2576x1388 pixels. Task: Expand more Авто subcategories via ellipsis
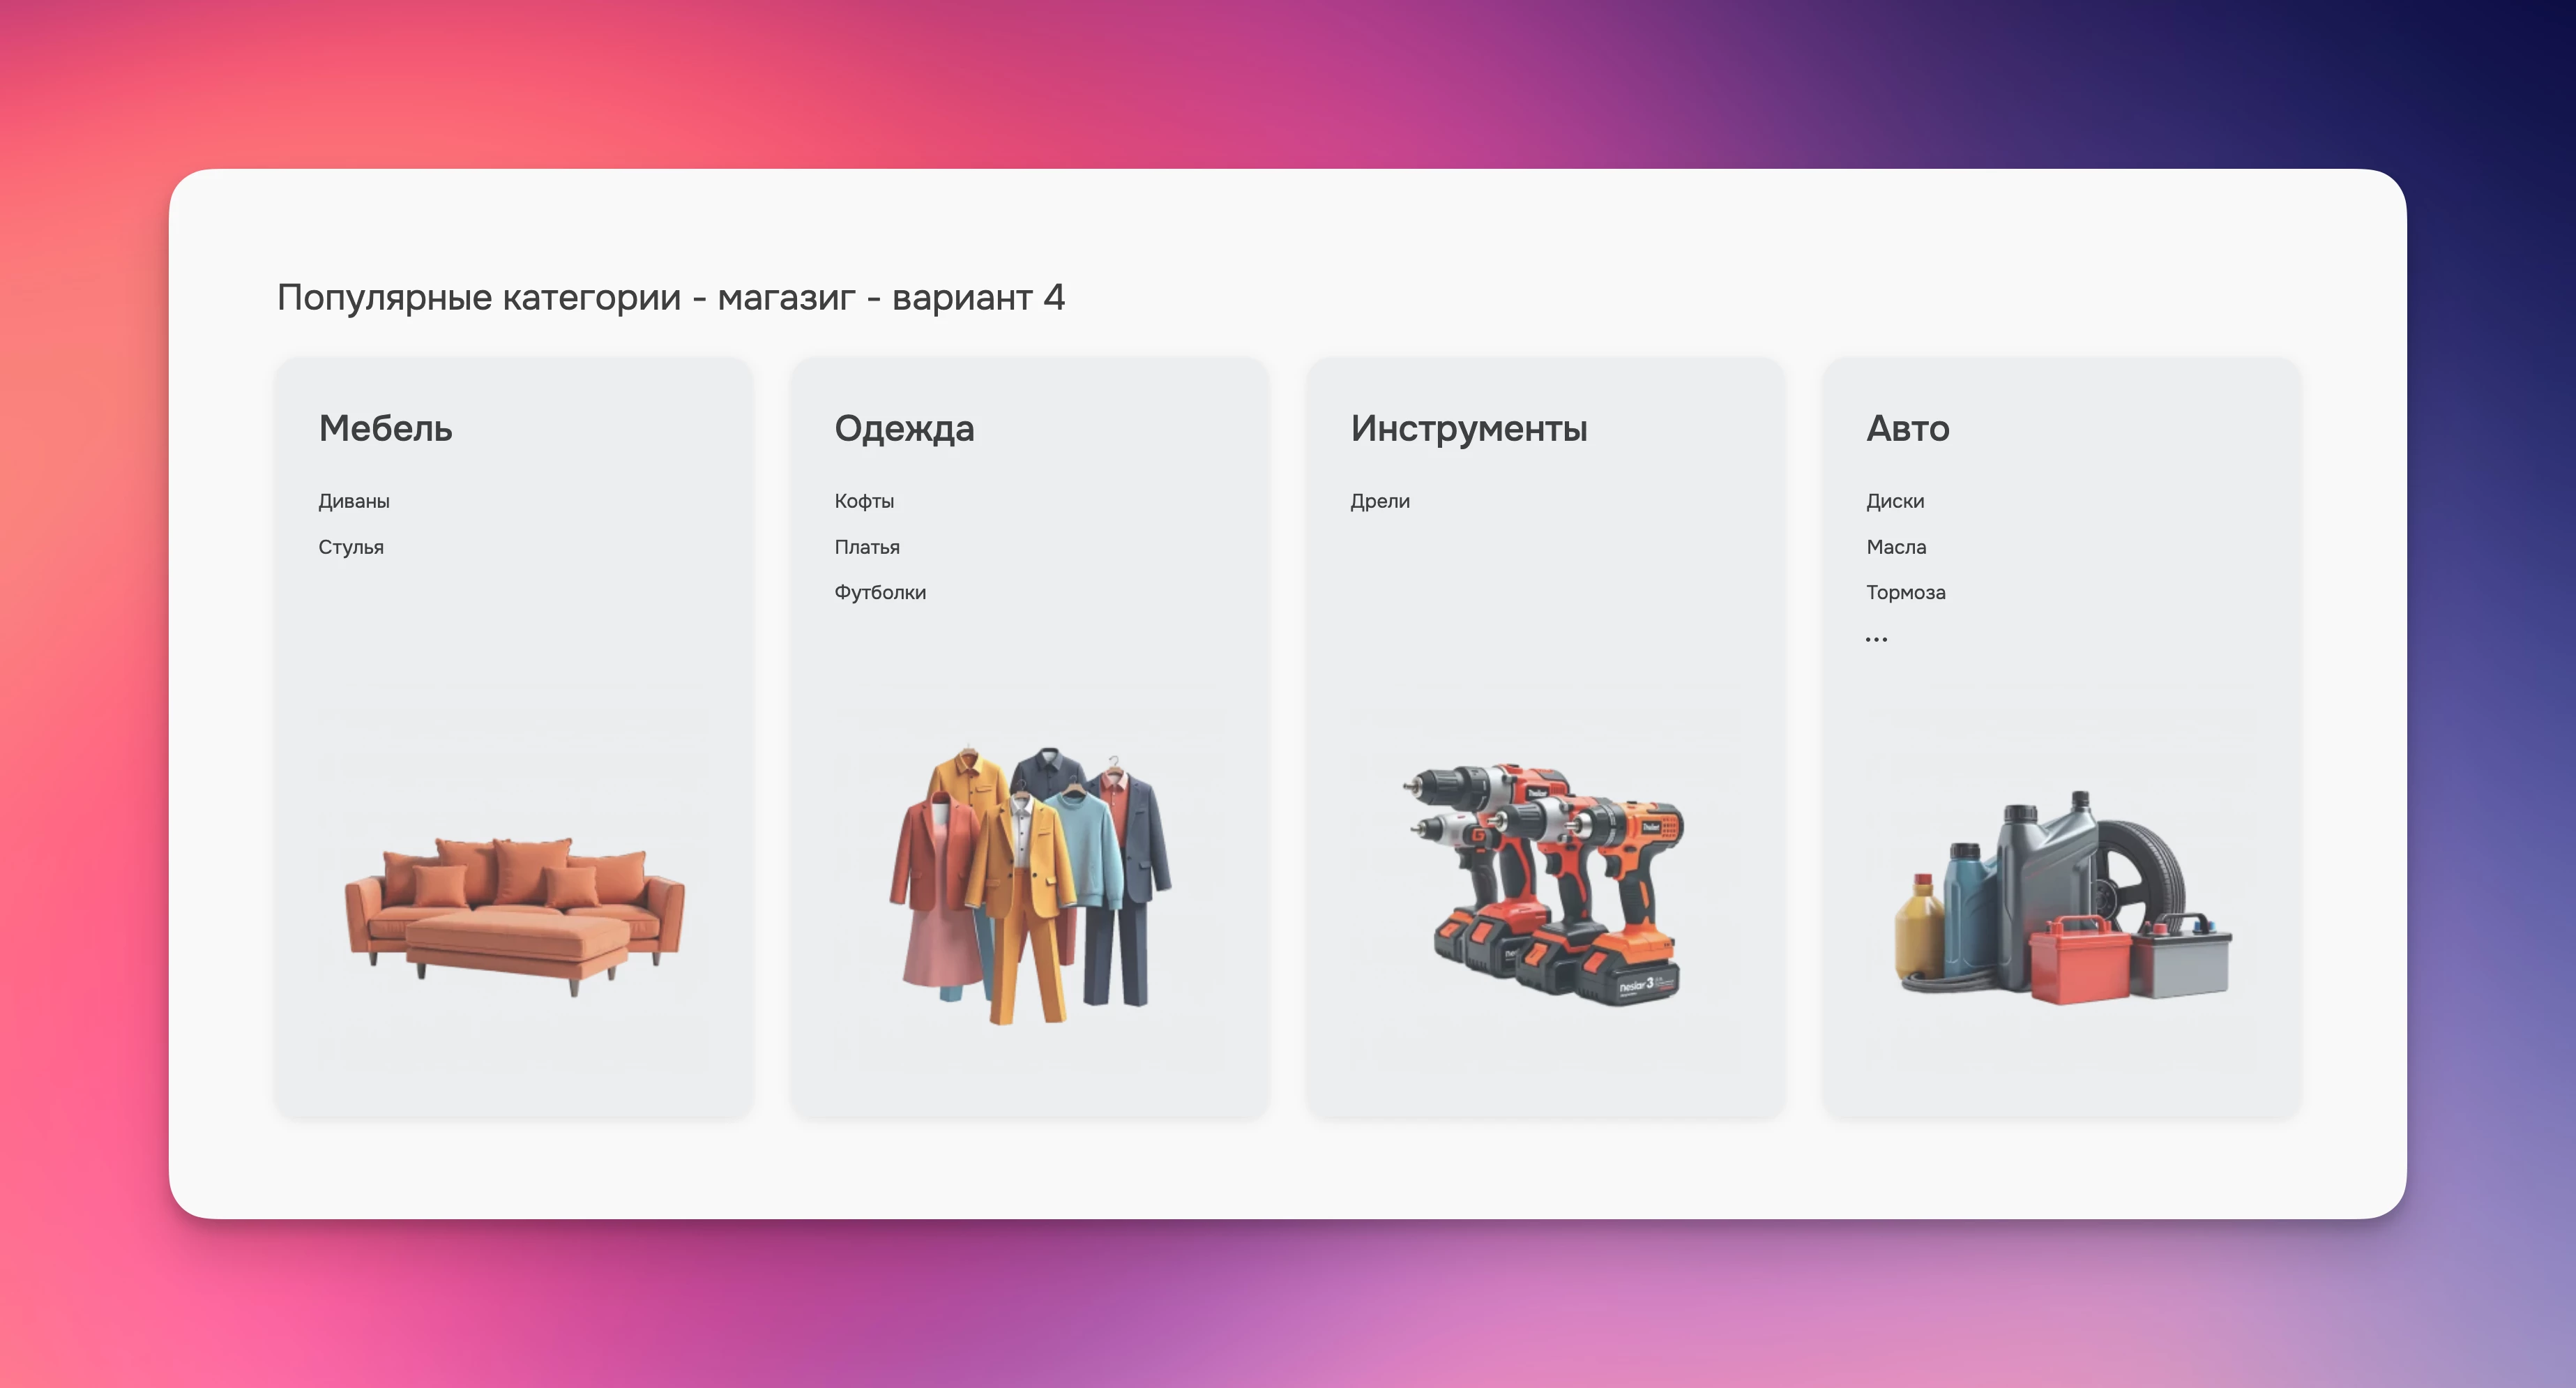coord(1876,639)
